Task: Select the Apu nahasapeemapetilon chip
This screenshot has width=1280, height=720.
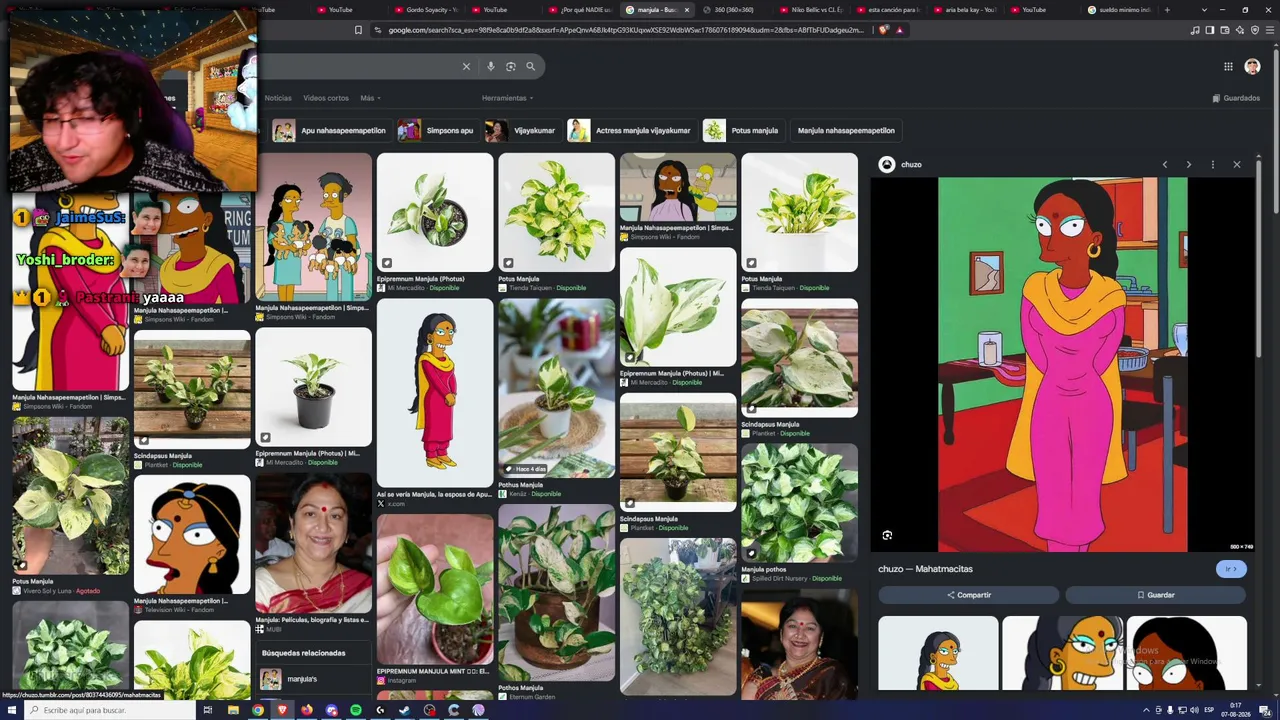Action: 330,131
